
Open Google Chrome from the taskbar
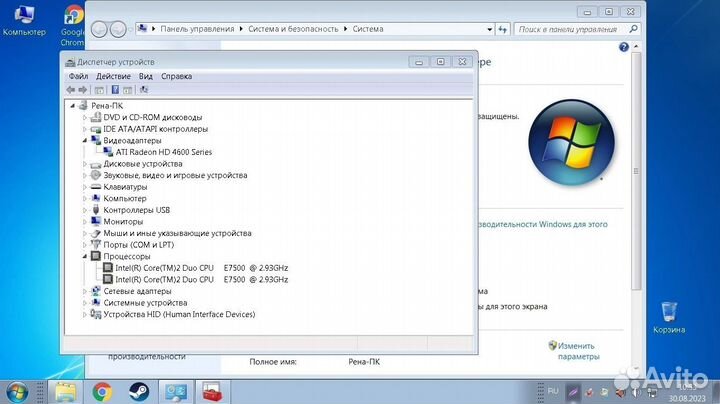101,392
